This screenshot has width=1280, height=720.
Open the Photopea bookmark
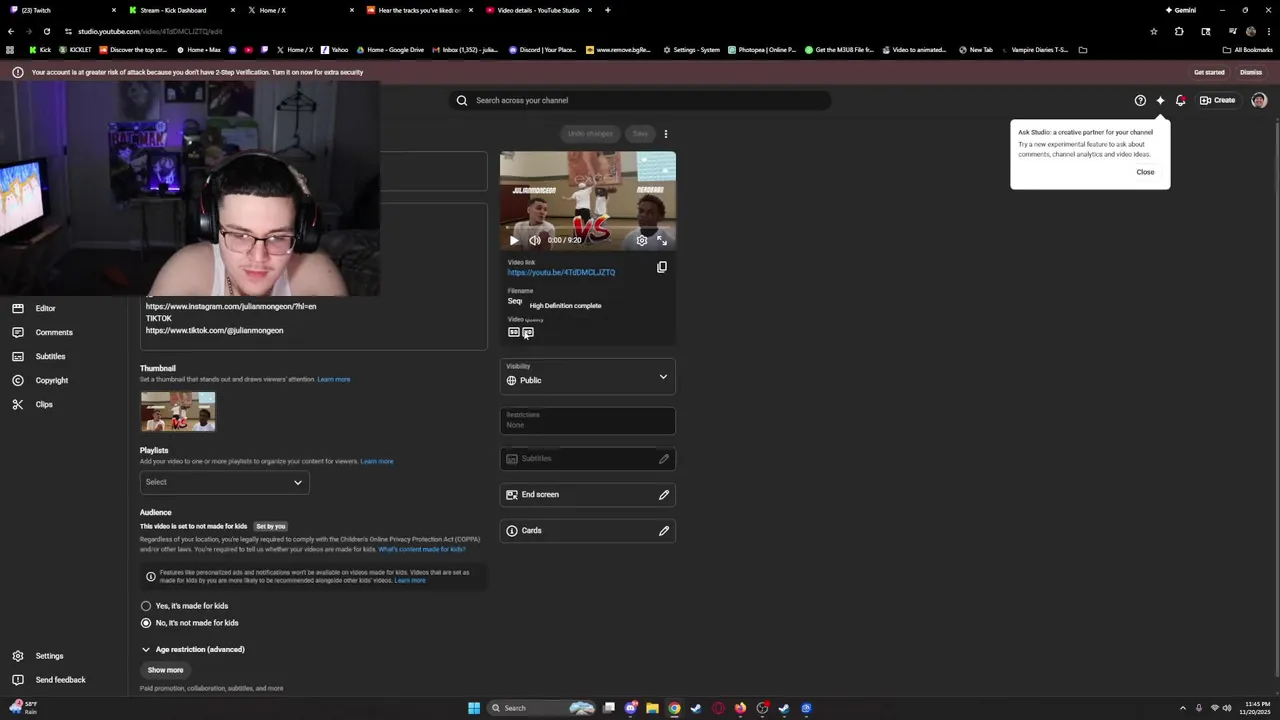click(x=763, y=50)
